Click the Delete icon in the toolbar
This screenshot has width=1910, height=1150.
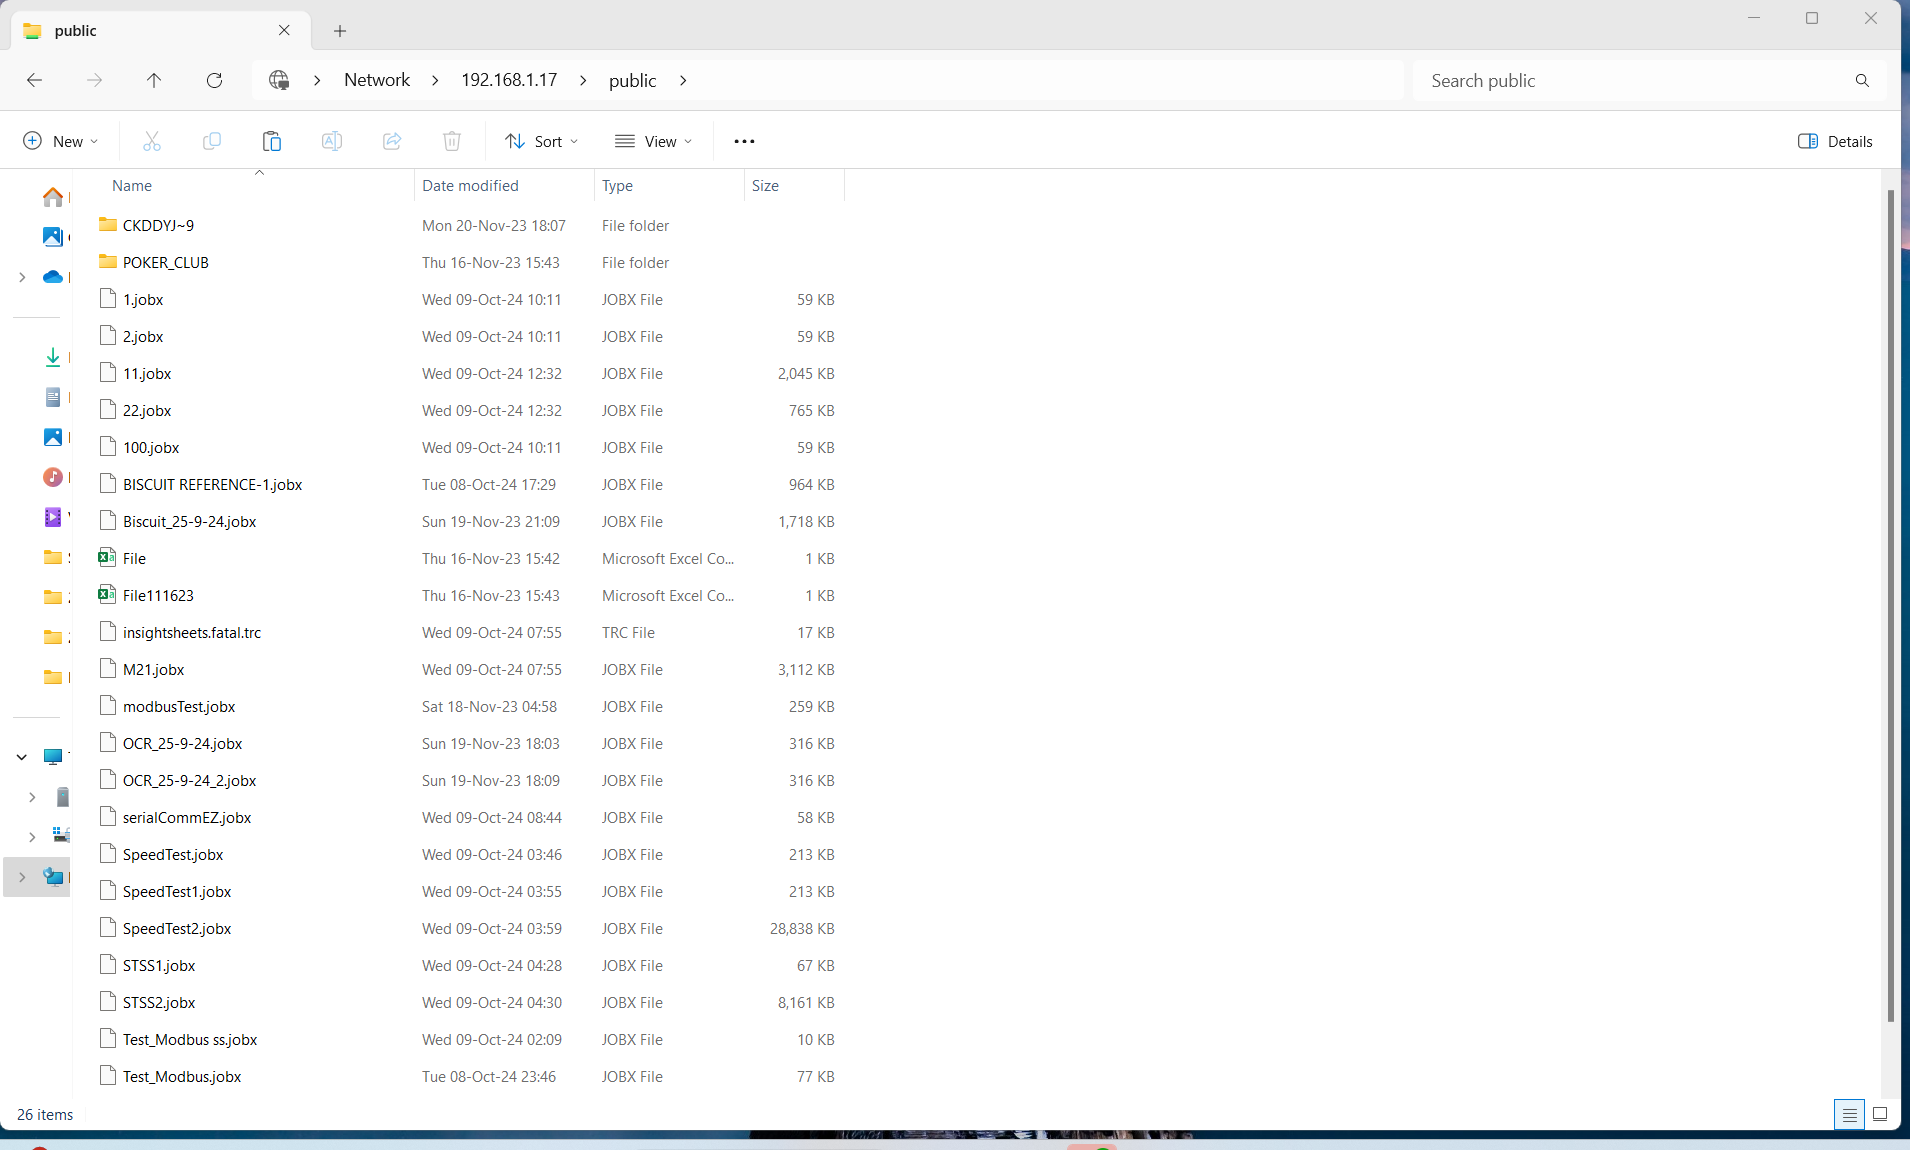tap(451, 141)
